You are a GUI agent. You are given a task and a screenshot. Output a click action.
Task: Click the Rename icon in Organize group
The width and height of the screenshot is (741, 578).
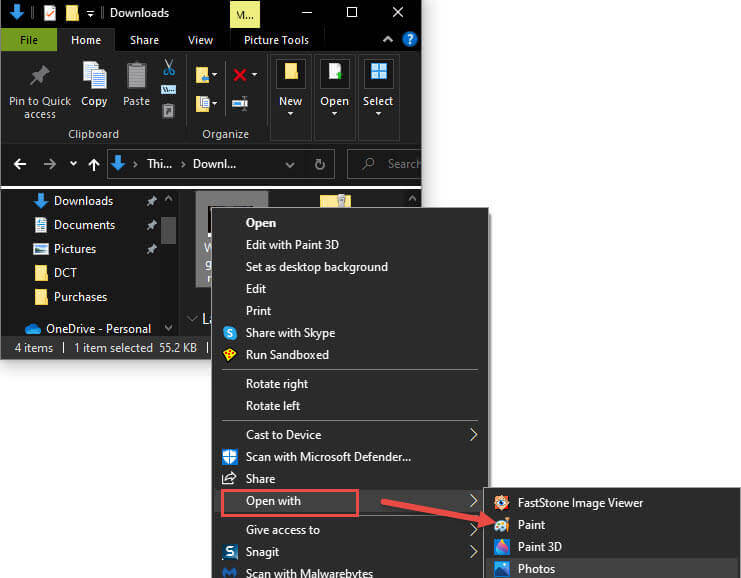click(240, 103)
